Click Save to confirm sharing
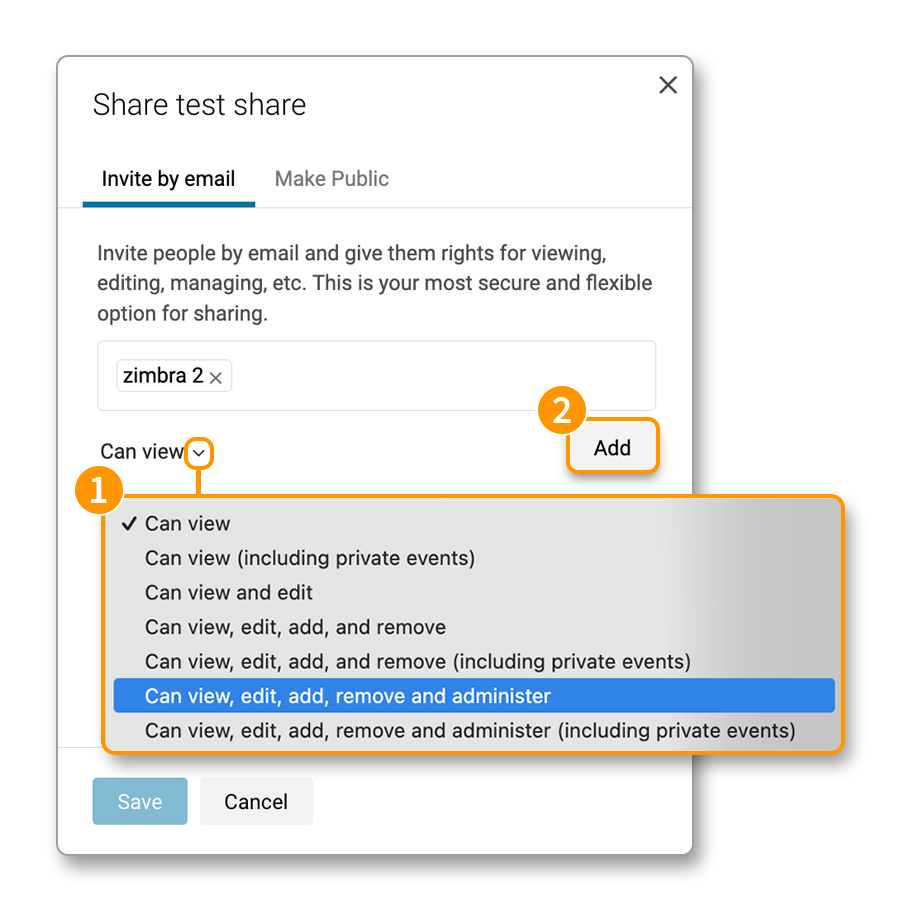The height and width of the screenshot is (900, 900). pos(139,801)
